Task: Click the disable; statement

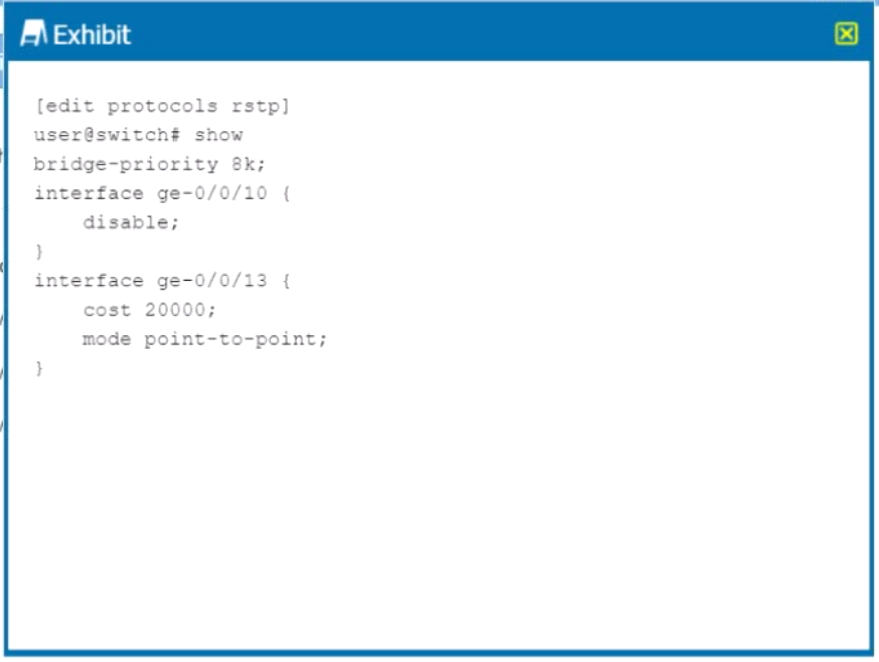Action: pyautogui.click(x=131, y=223)
